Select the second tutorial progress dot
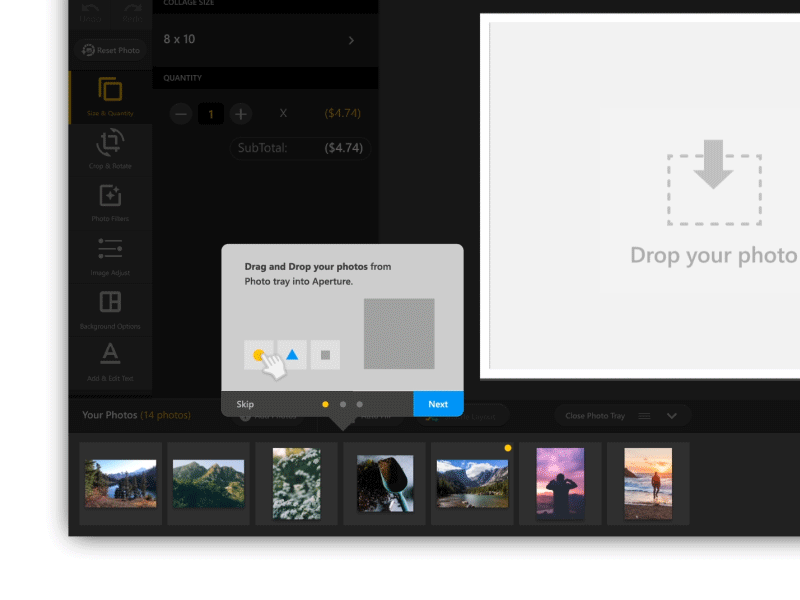 pos(343,404)
